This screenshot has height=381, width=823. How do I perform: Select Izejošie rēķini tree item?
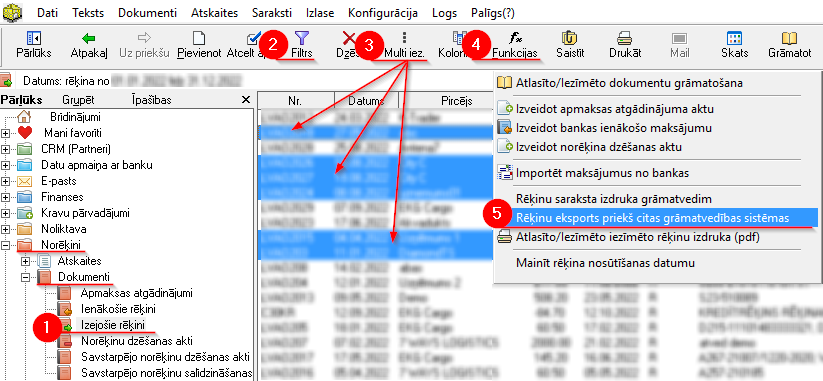tap(113, 325)
